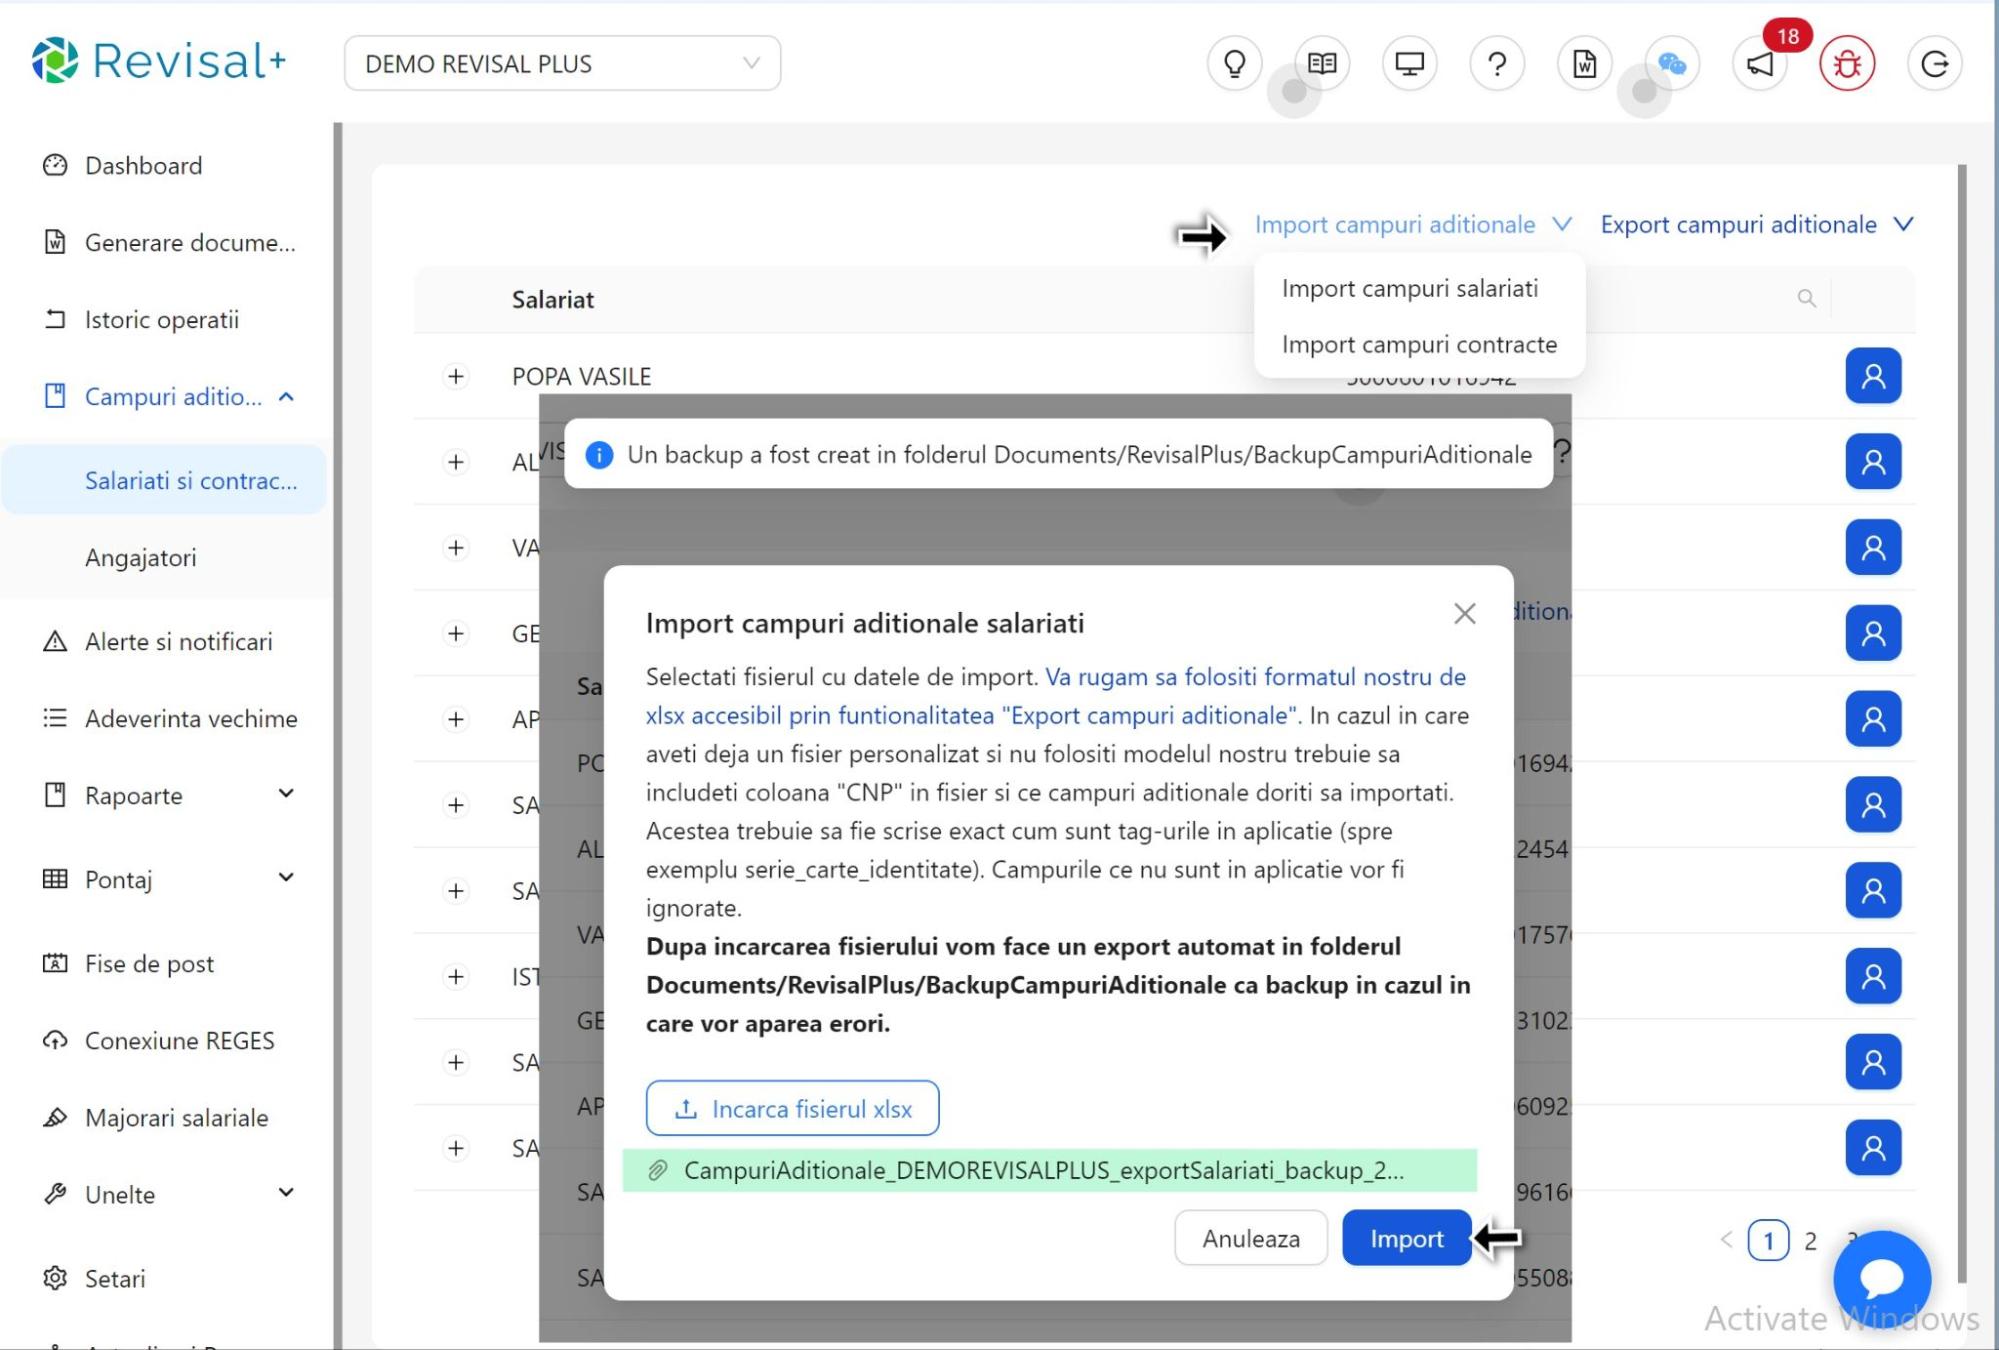
Task: Click the red bug report icon
Action: tap(1846, 64)
